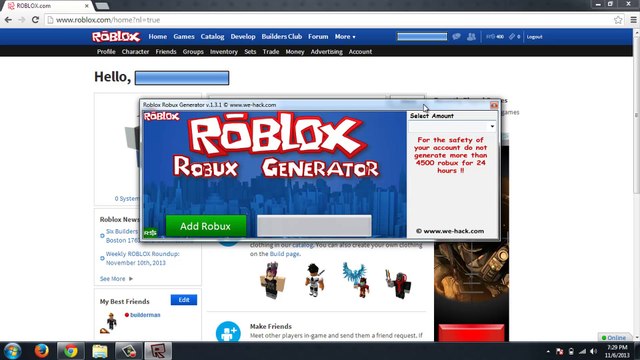Click the taskbar clock showing 7:29 PM

(x=617, y=351)
